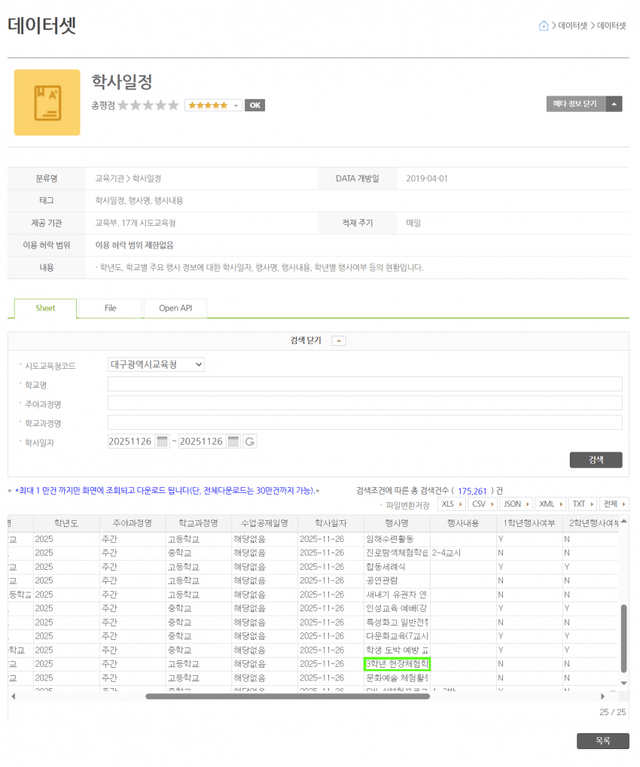The image size is (640, 767).
Task: Switch to the Open API tab
Action: point(175,308)
